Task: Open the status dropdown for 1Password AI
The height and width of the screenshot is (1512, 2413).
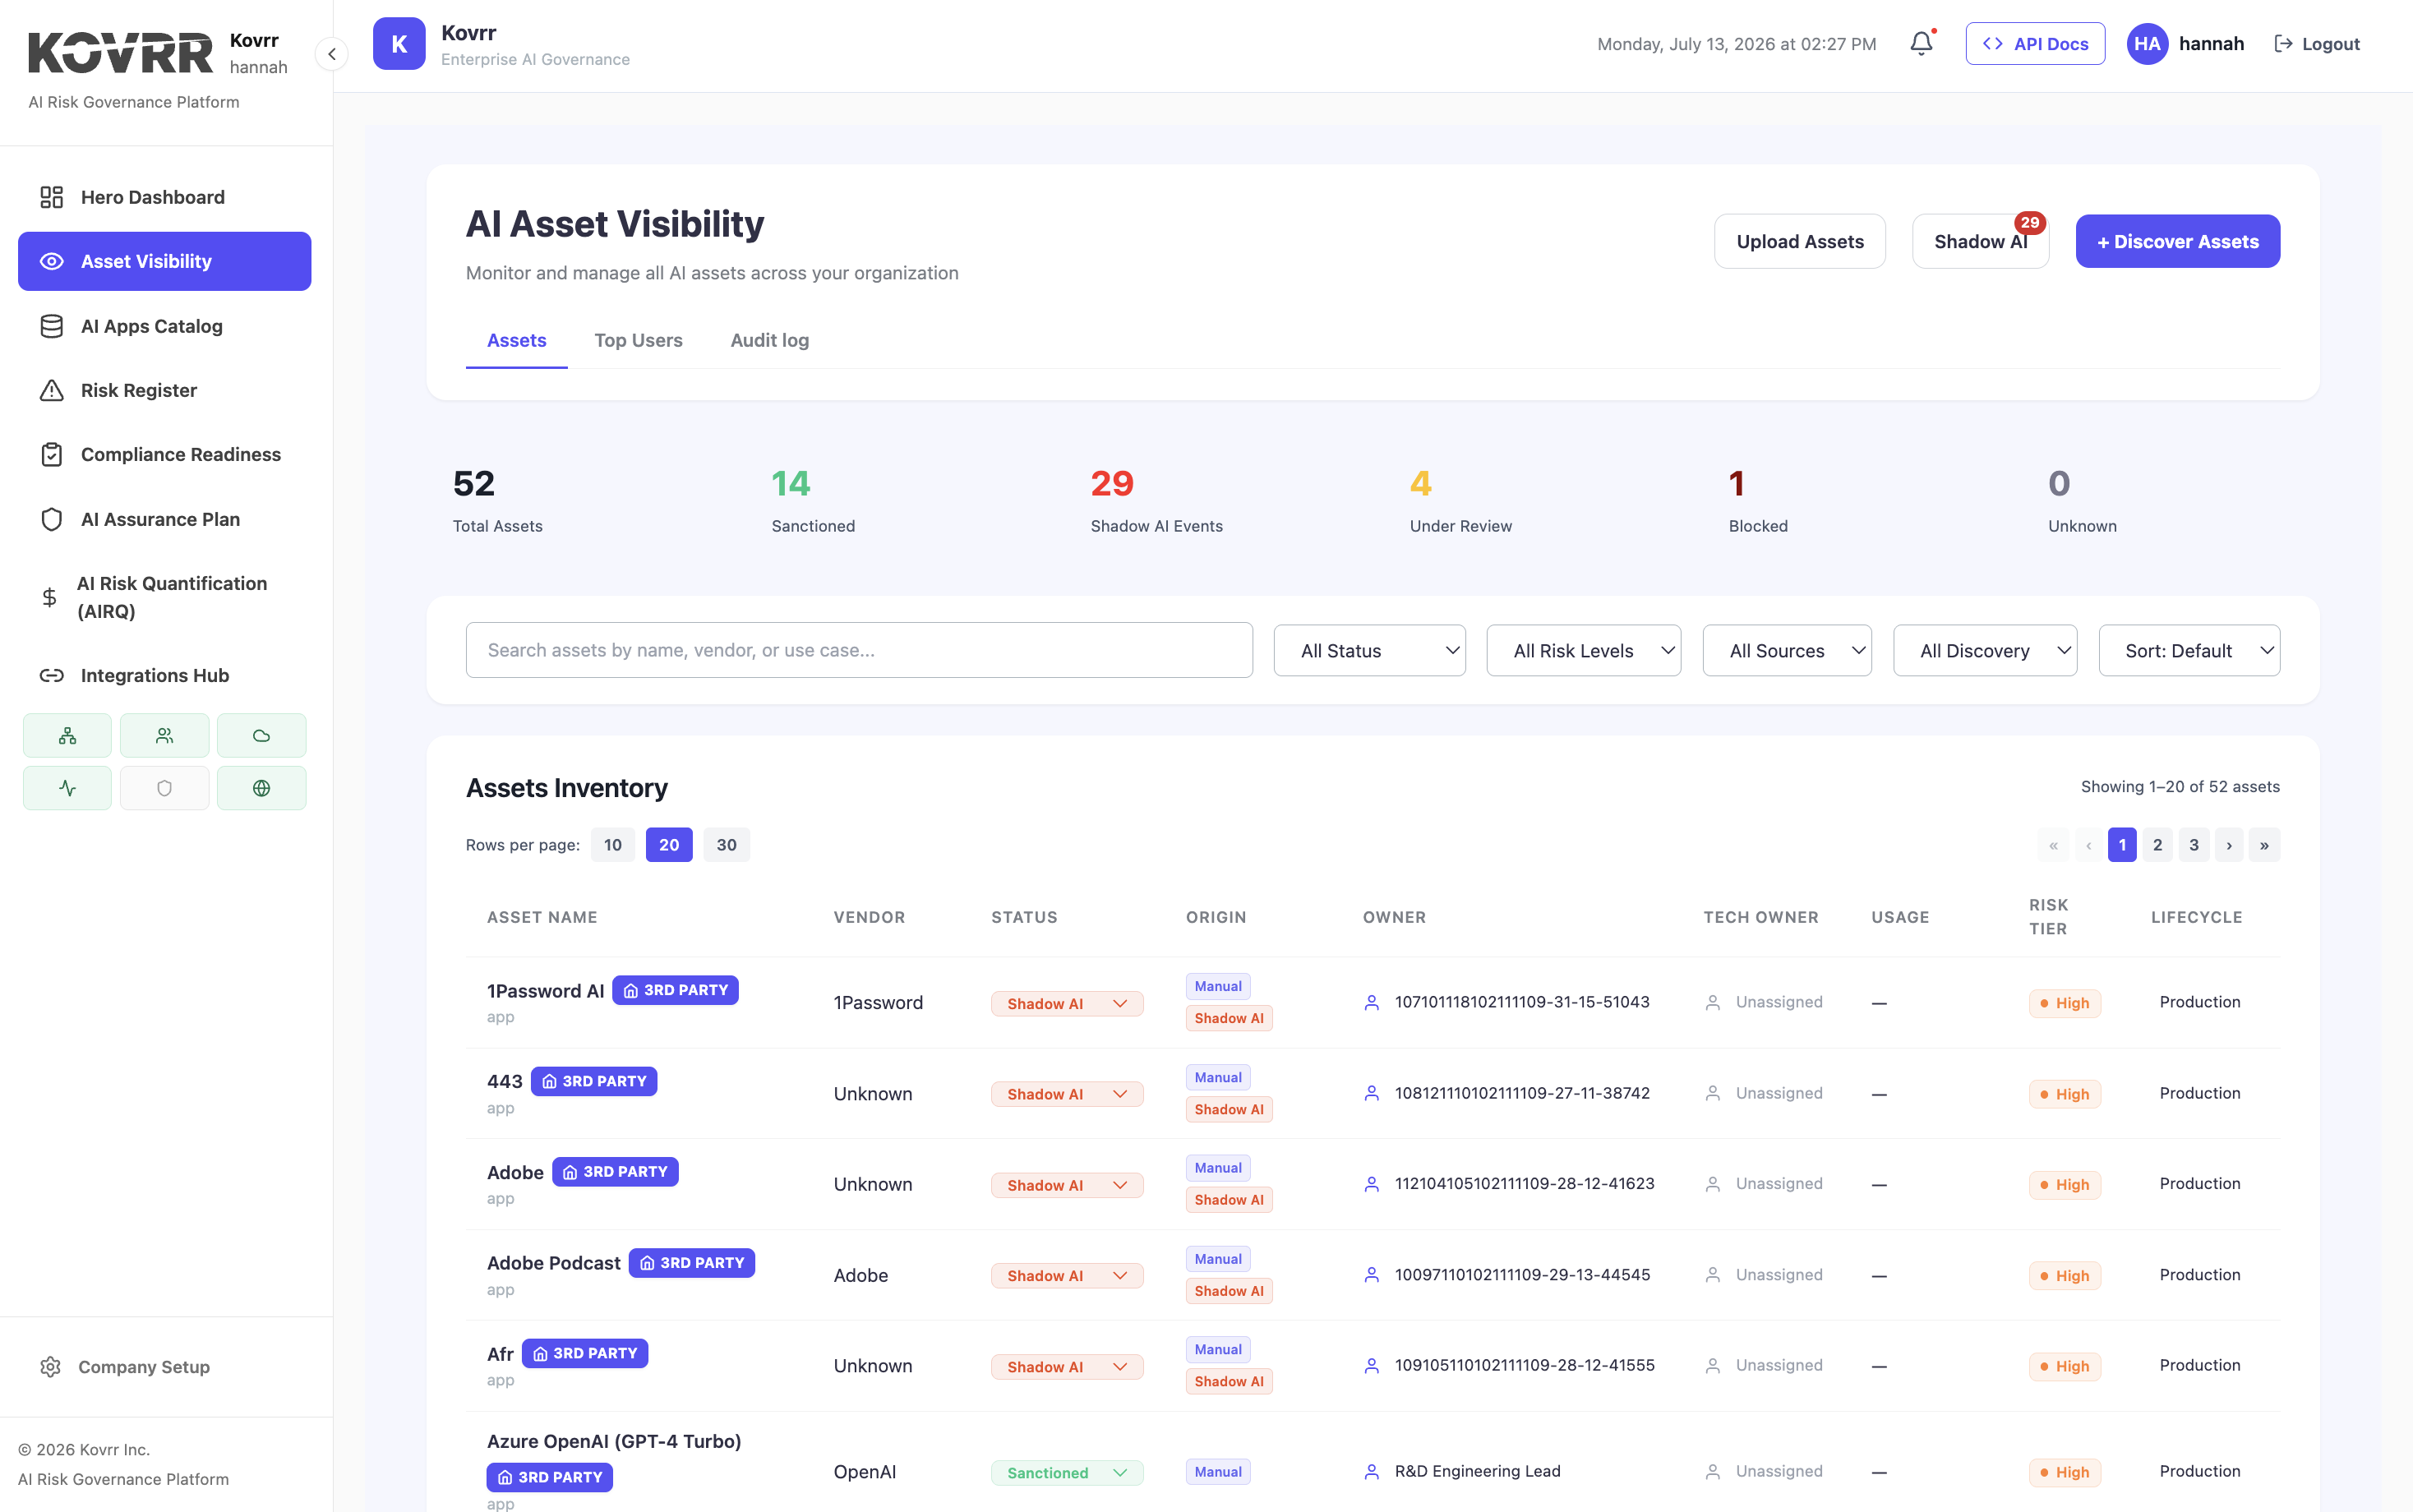Action: click(1067, 1003)
